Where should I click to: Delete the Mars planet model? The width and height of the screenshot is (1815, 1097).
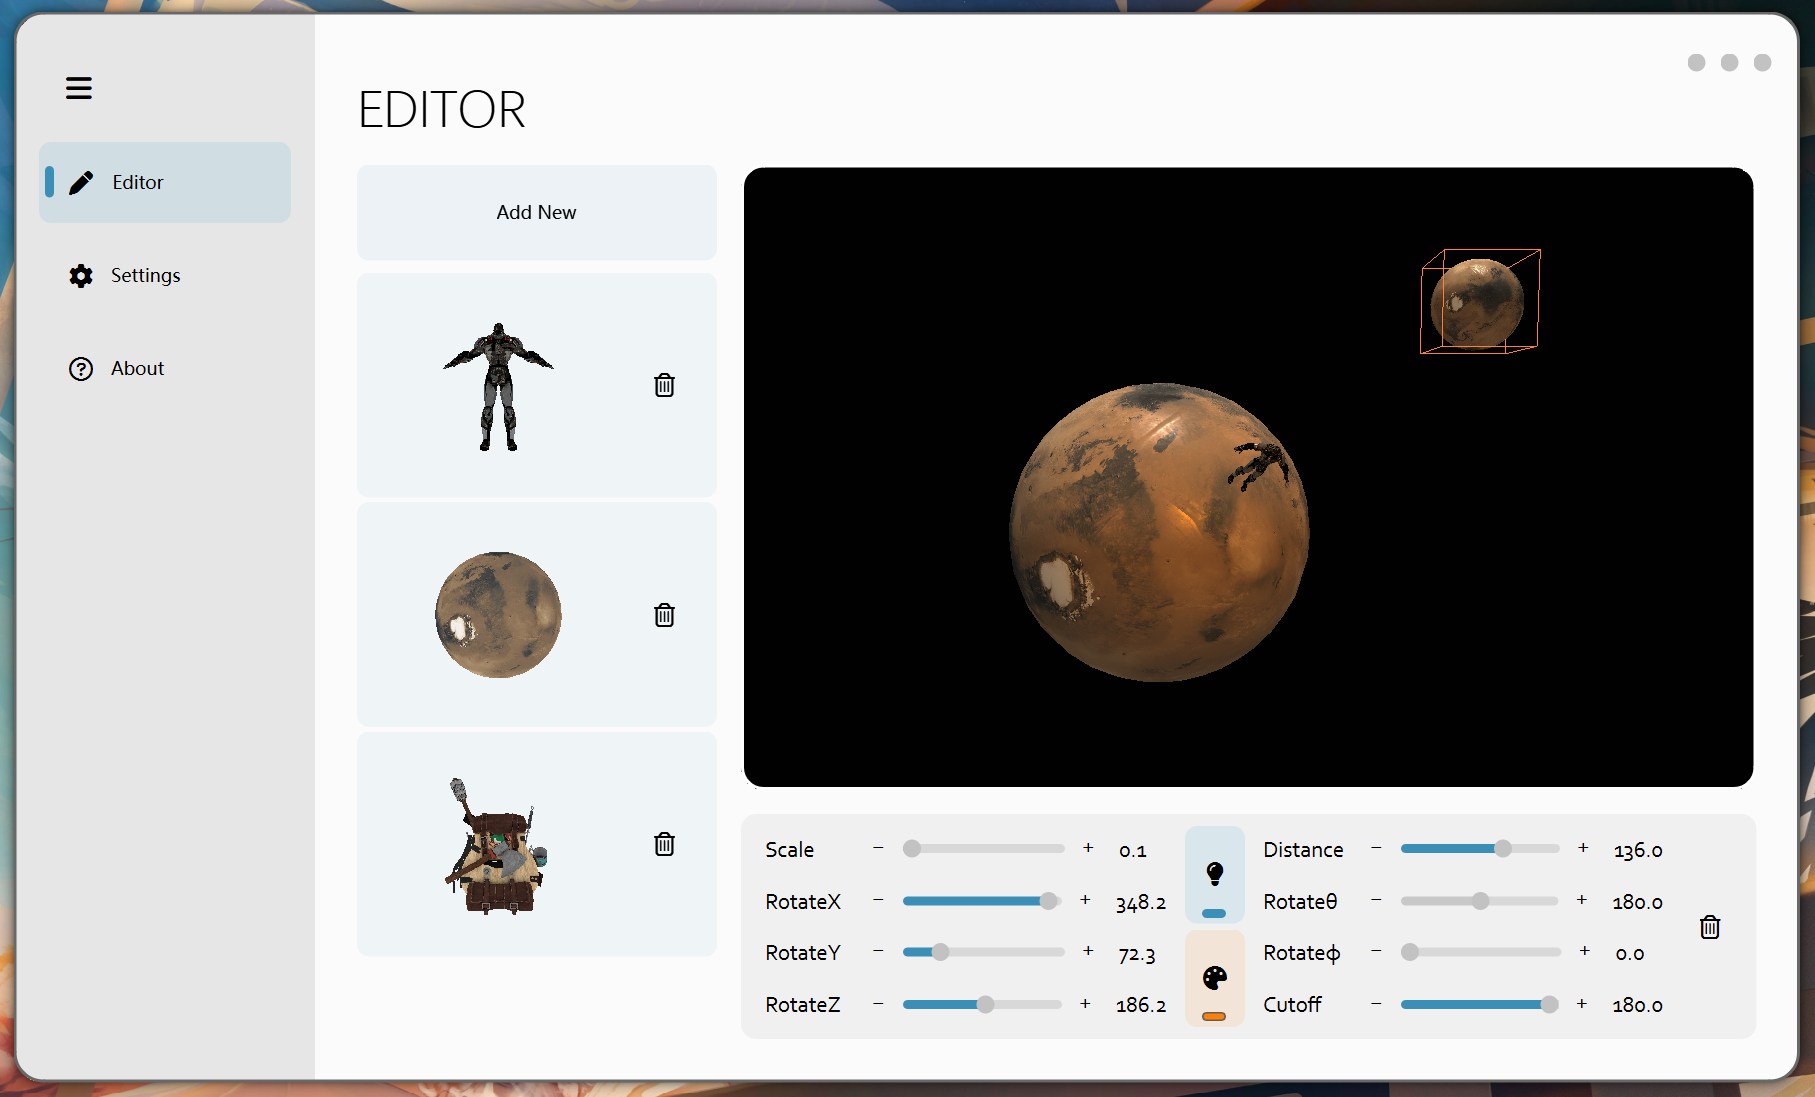click(x=664, y=615)
